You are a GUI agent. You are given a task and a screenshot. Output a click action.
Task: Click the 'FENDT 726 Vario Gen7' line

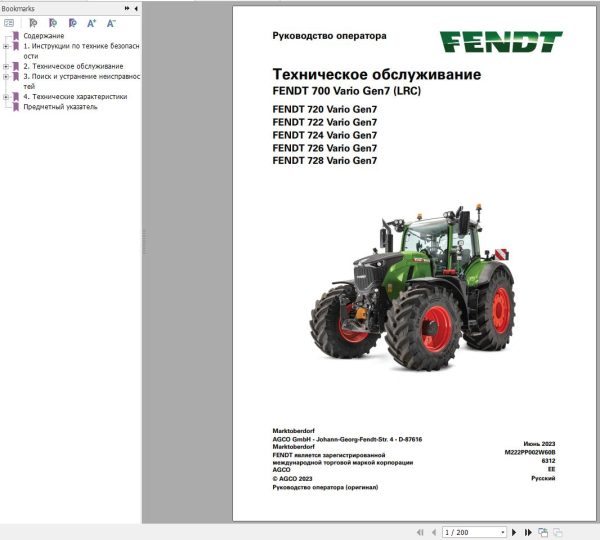click(x=325, y=148)
